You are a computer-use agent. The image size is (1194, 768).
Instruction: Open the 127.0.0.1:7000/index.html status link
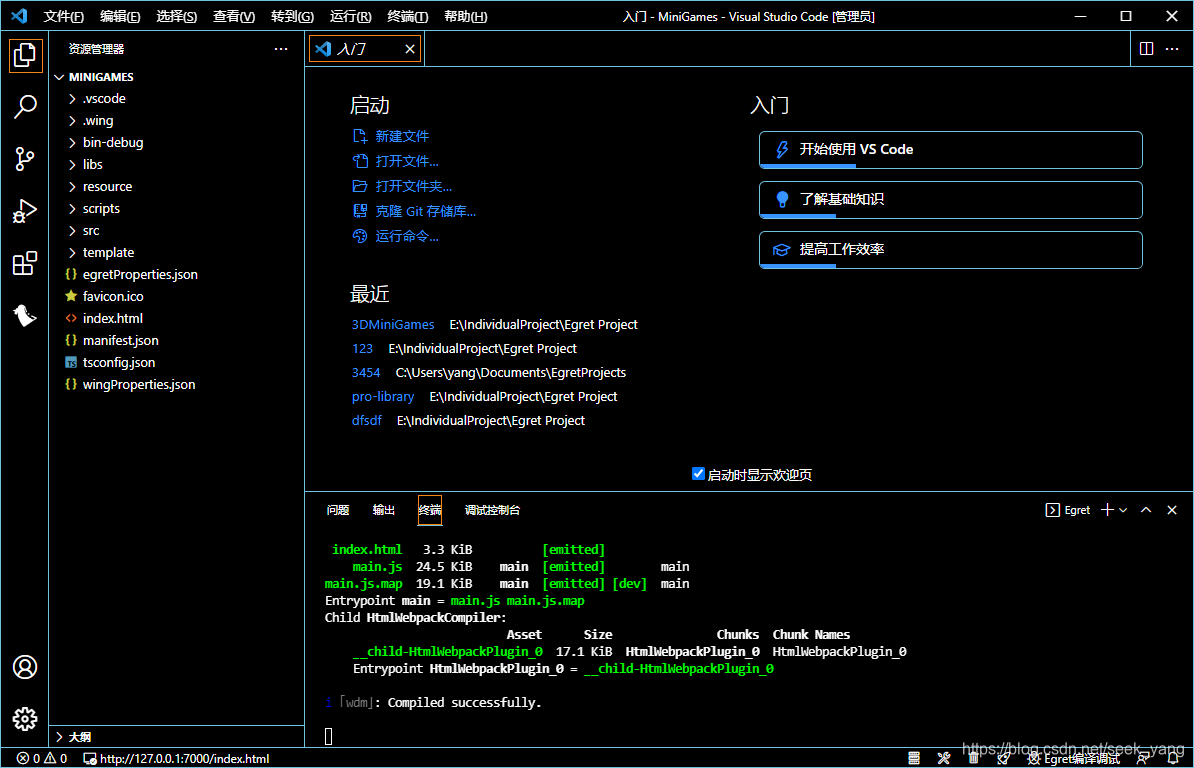[177, 759]
